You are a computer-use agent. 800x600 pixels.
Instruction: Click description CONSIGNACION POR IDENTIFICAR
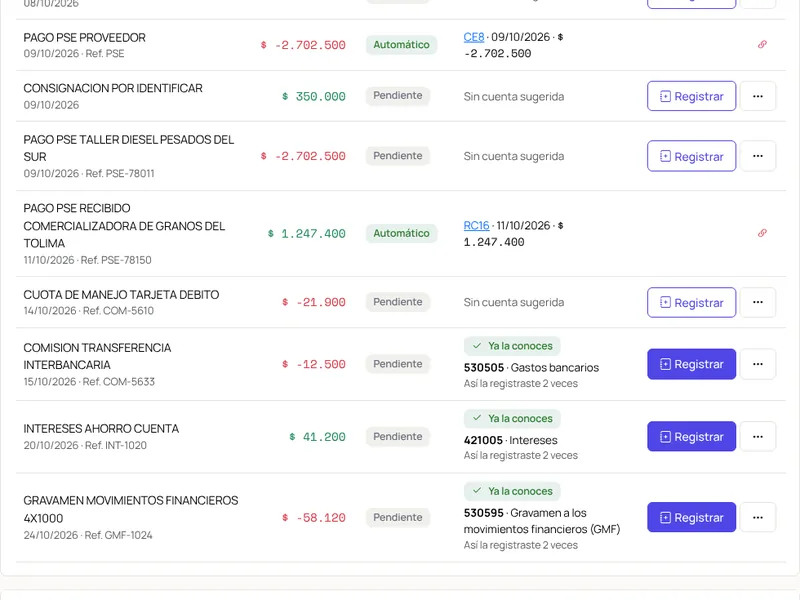(x=113, y=88)
